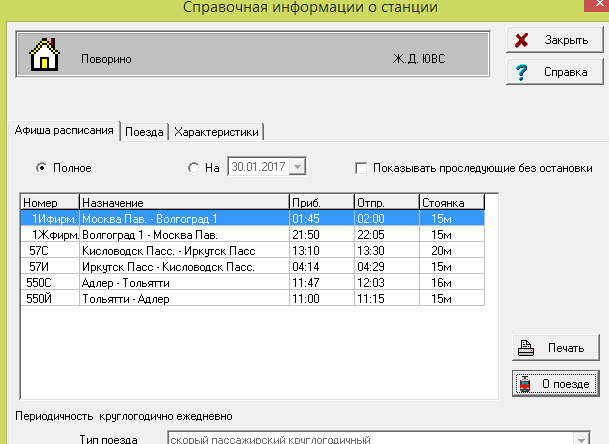609x444 pixels.
Task: Click the Стоянка column header
Action: (x=450, y=202)
